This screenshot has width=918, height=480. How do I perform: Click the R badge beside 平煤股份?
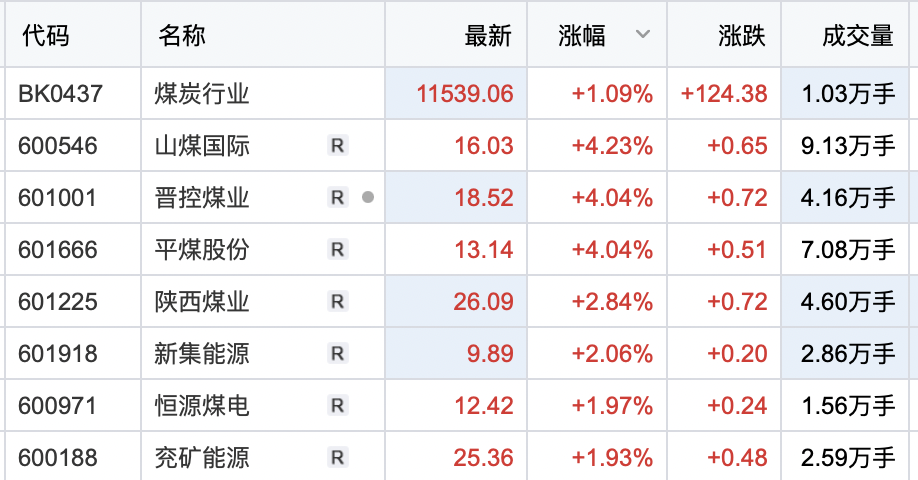tap(337, 250)
